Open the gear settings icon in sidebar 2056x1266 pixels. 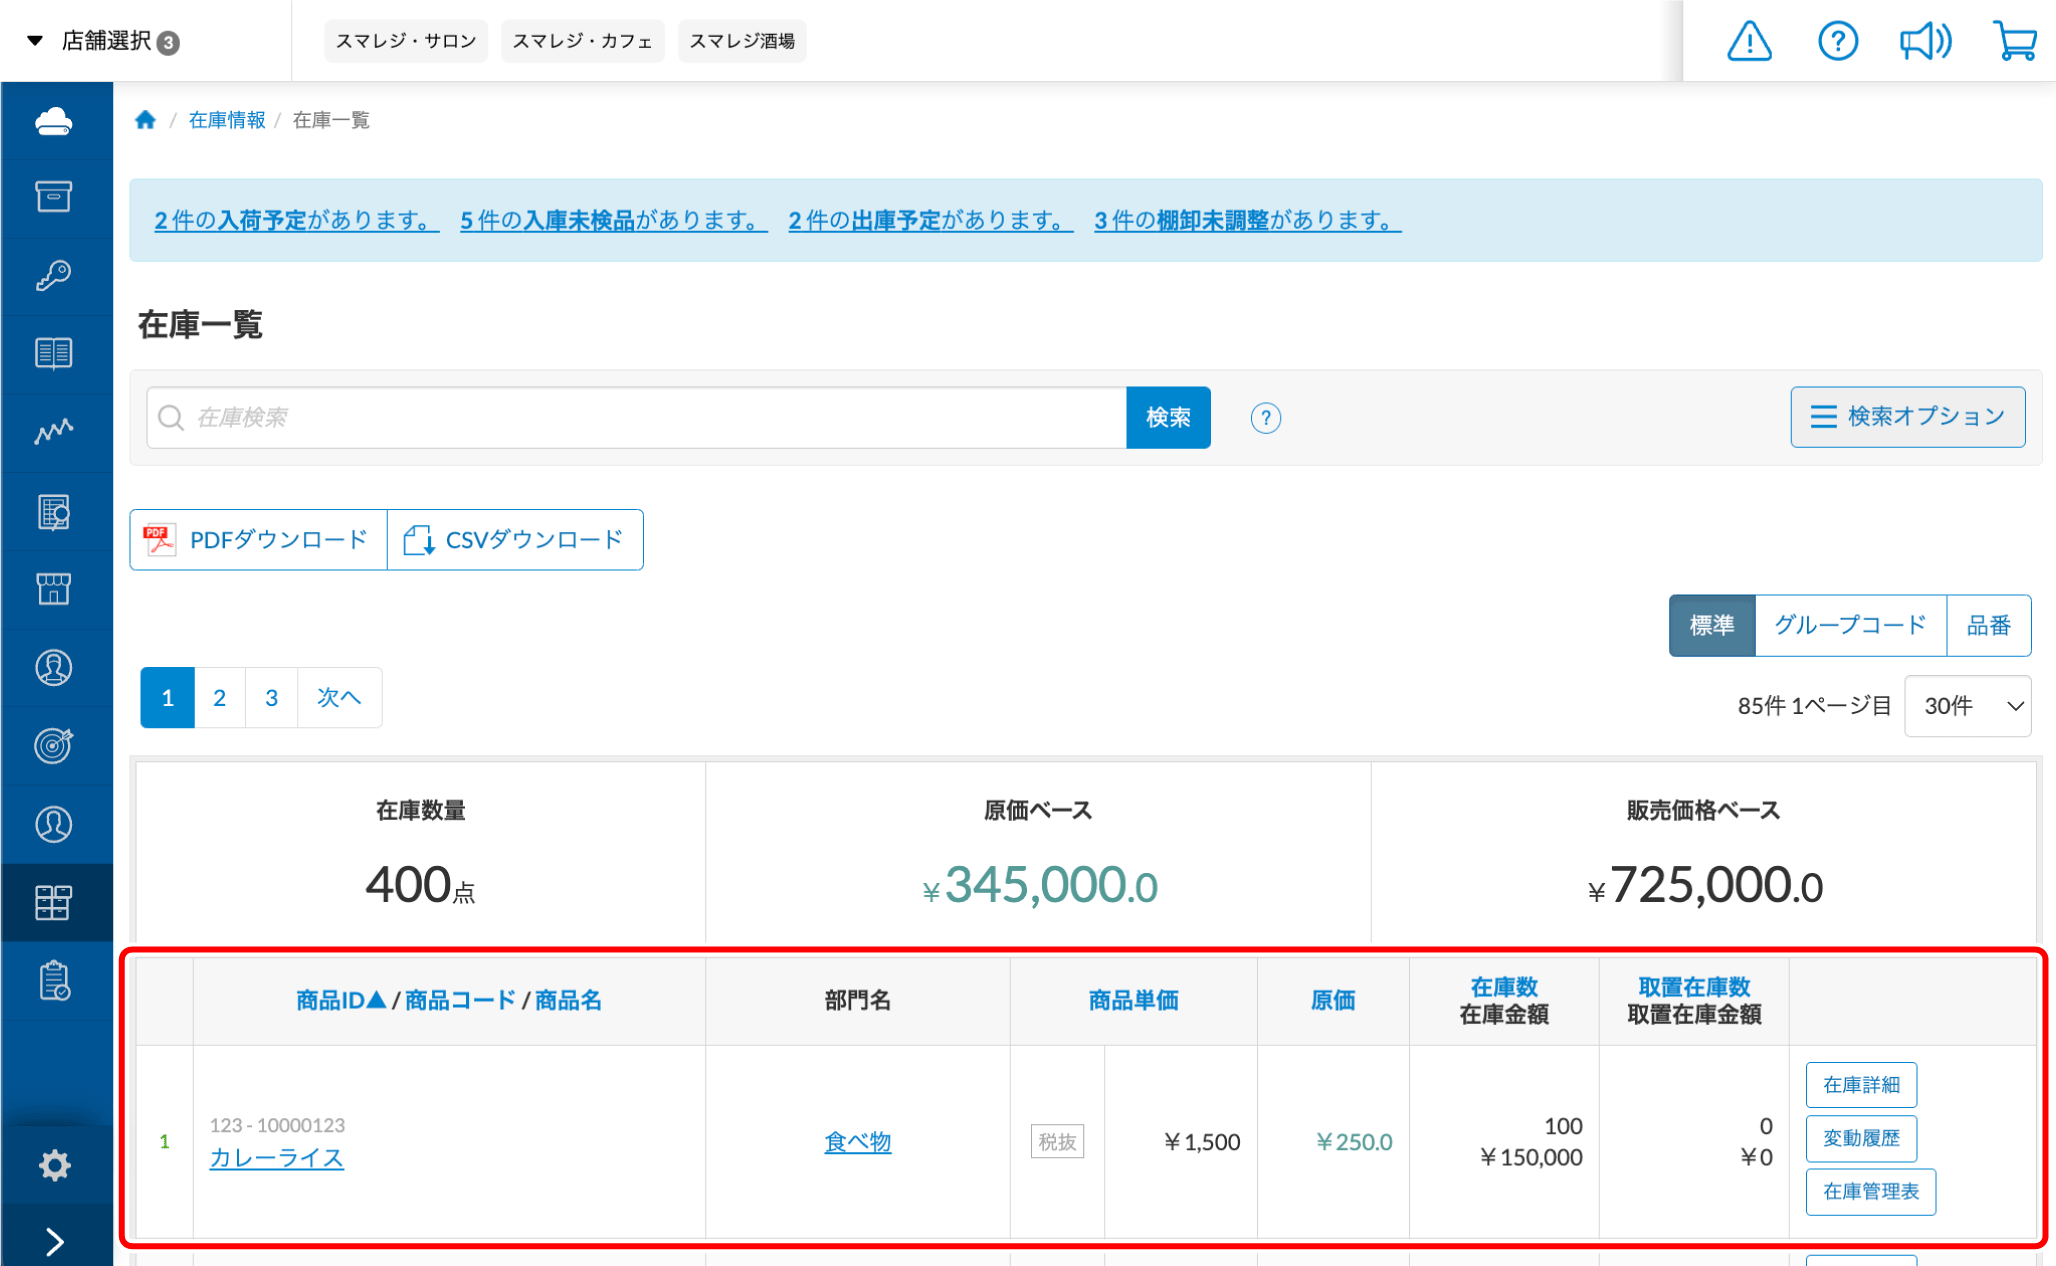click(54, 1165)
